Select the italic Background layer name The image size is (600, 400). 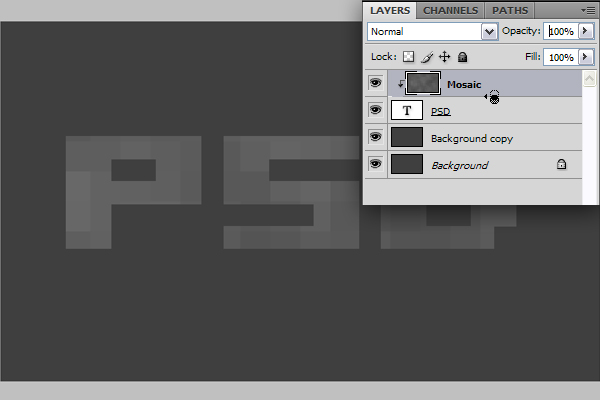[460, 165]
